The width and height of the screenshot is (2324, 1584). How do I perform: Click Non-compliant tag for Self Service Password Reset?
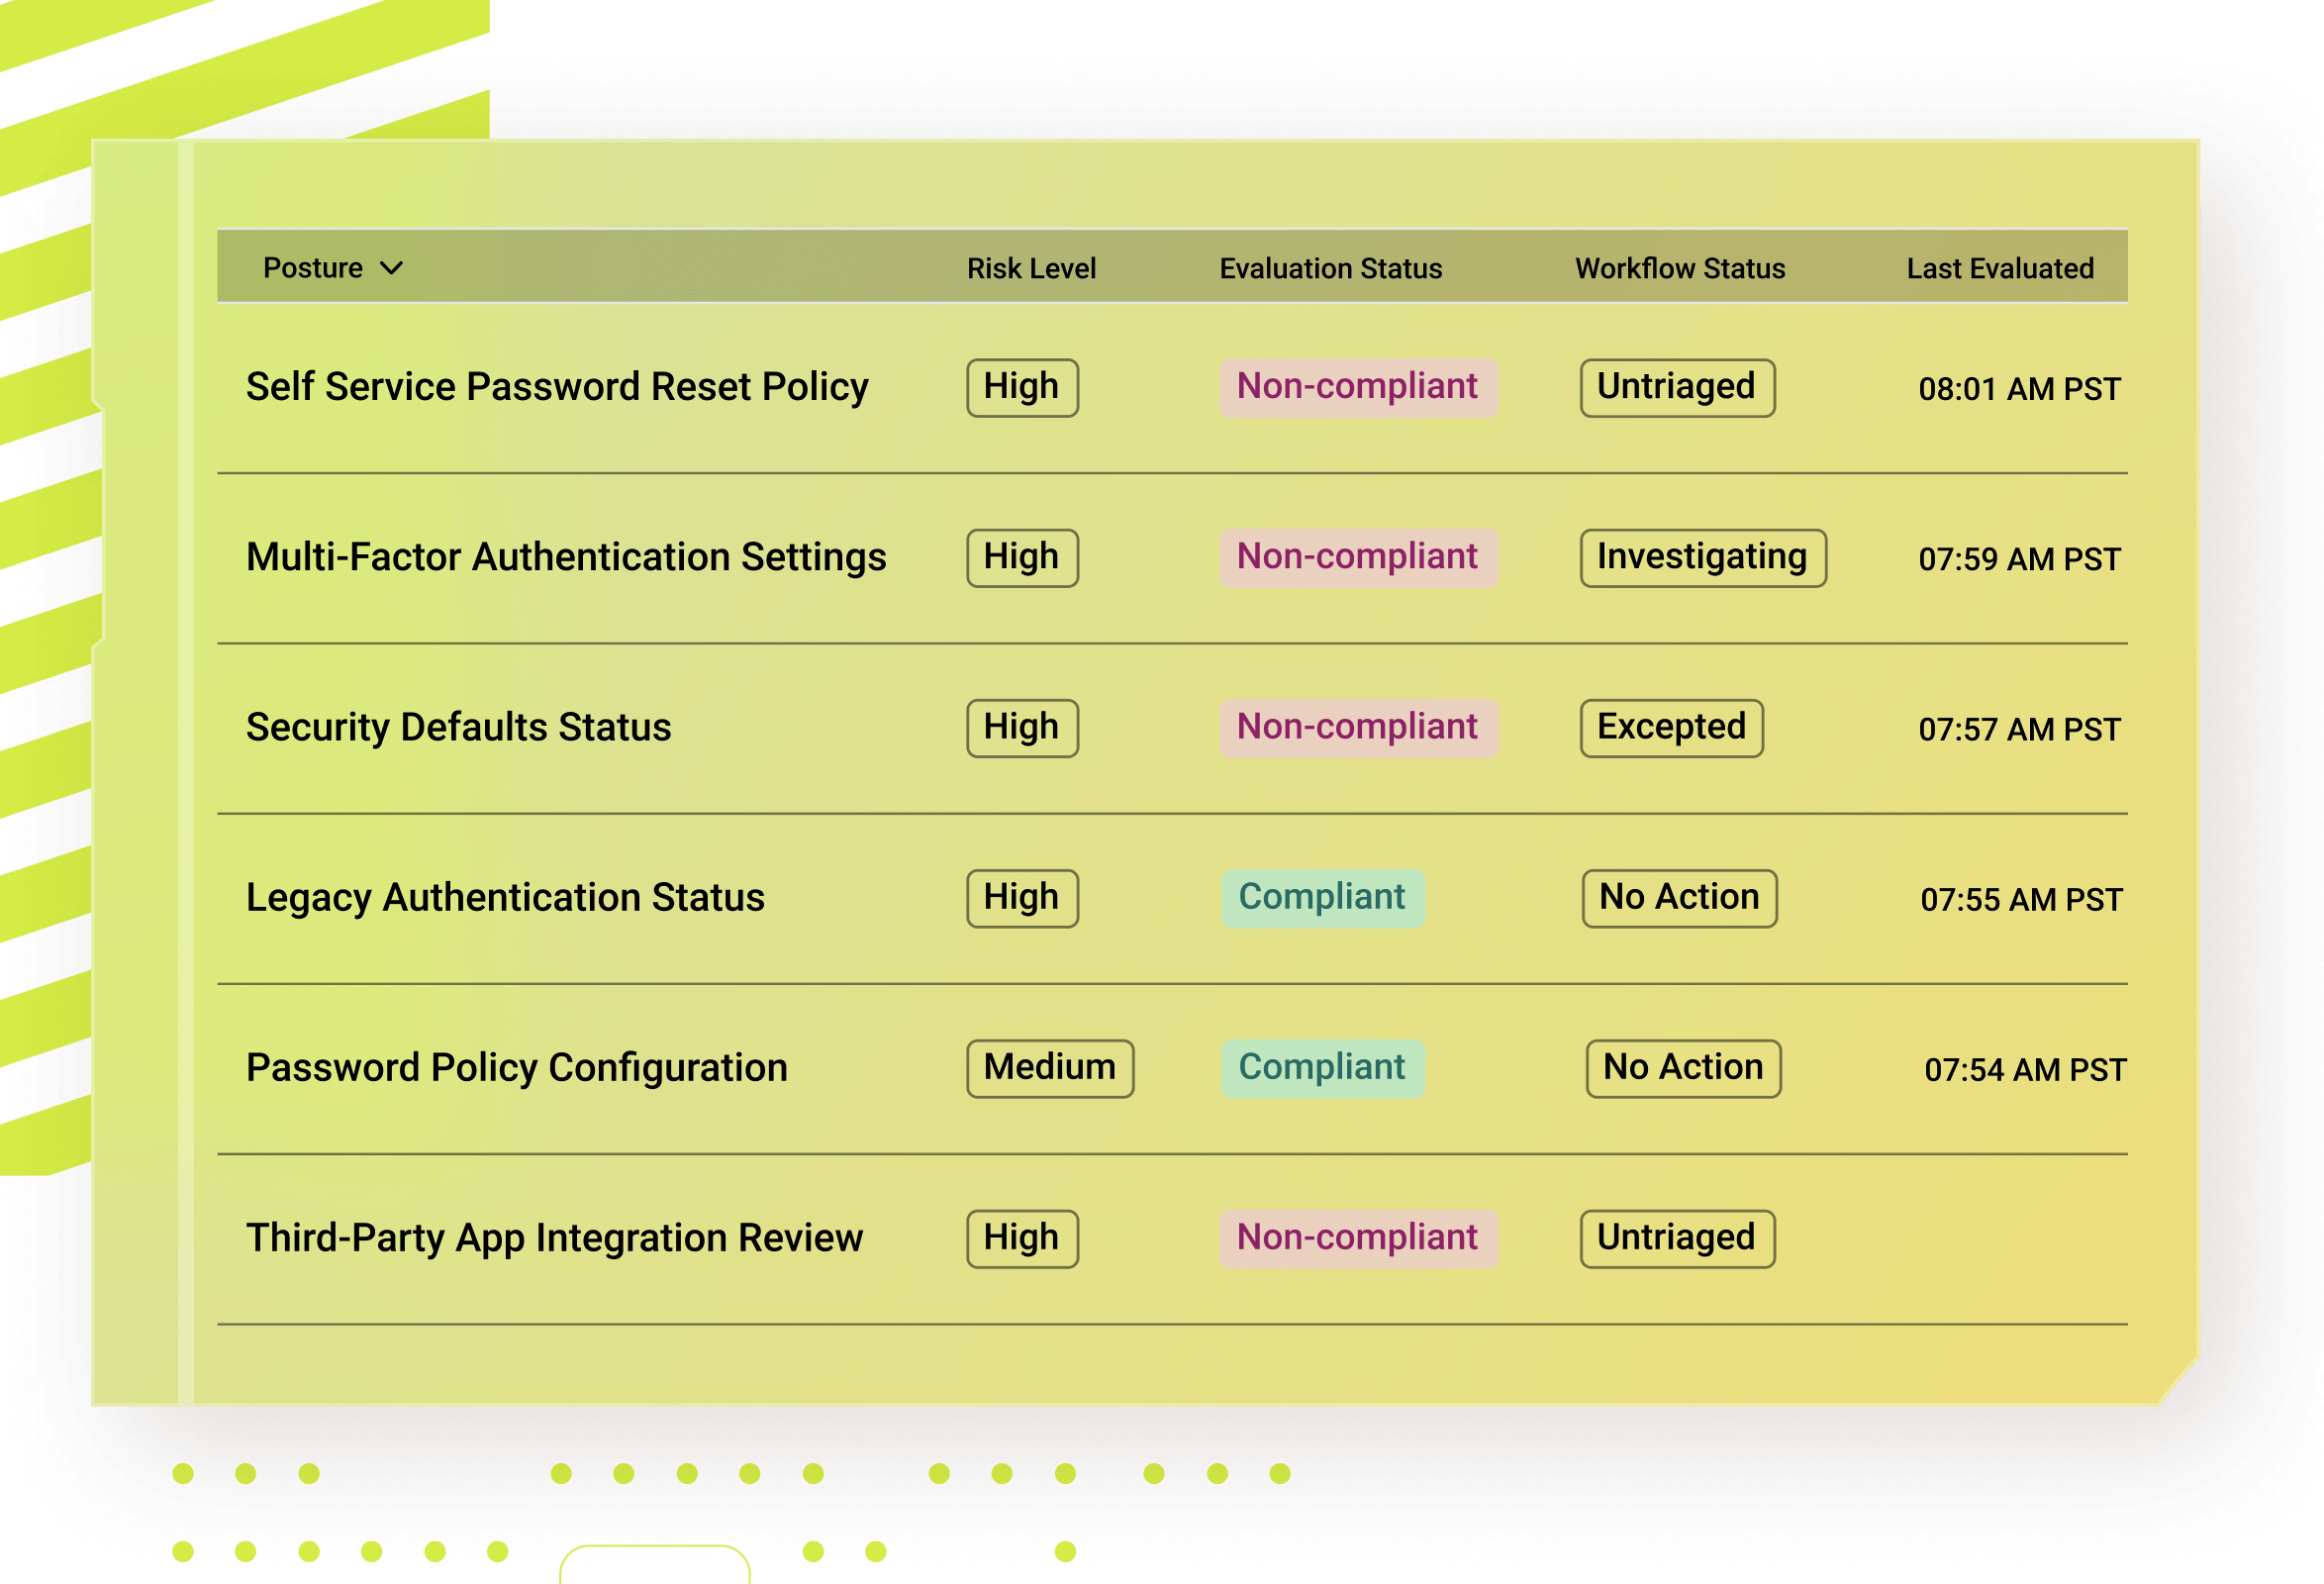point(1358,387)
